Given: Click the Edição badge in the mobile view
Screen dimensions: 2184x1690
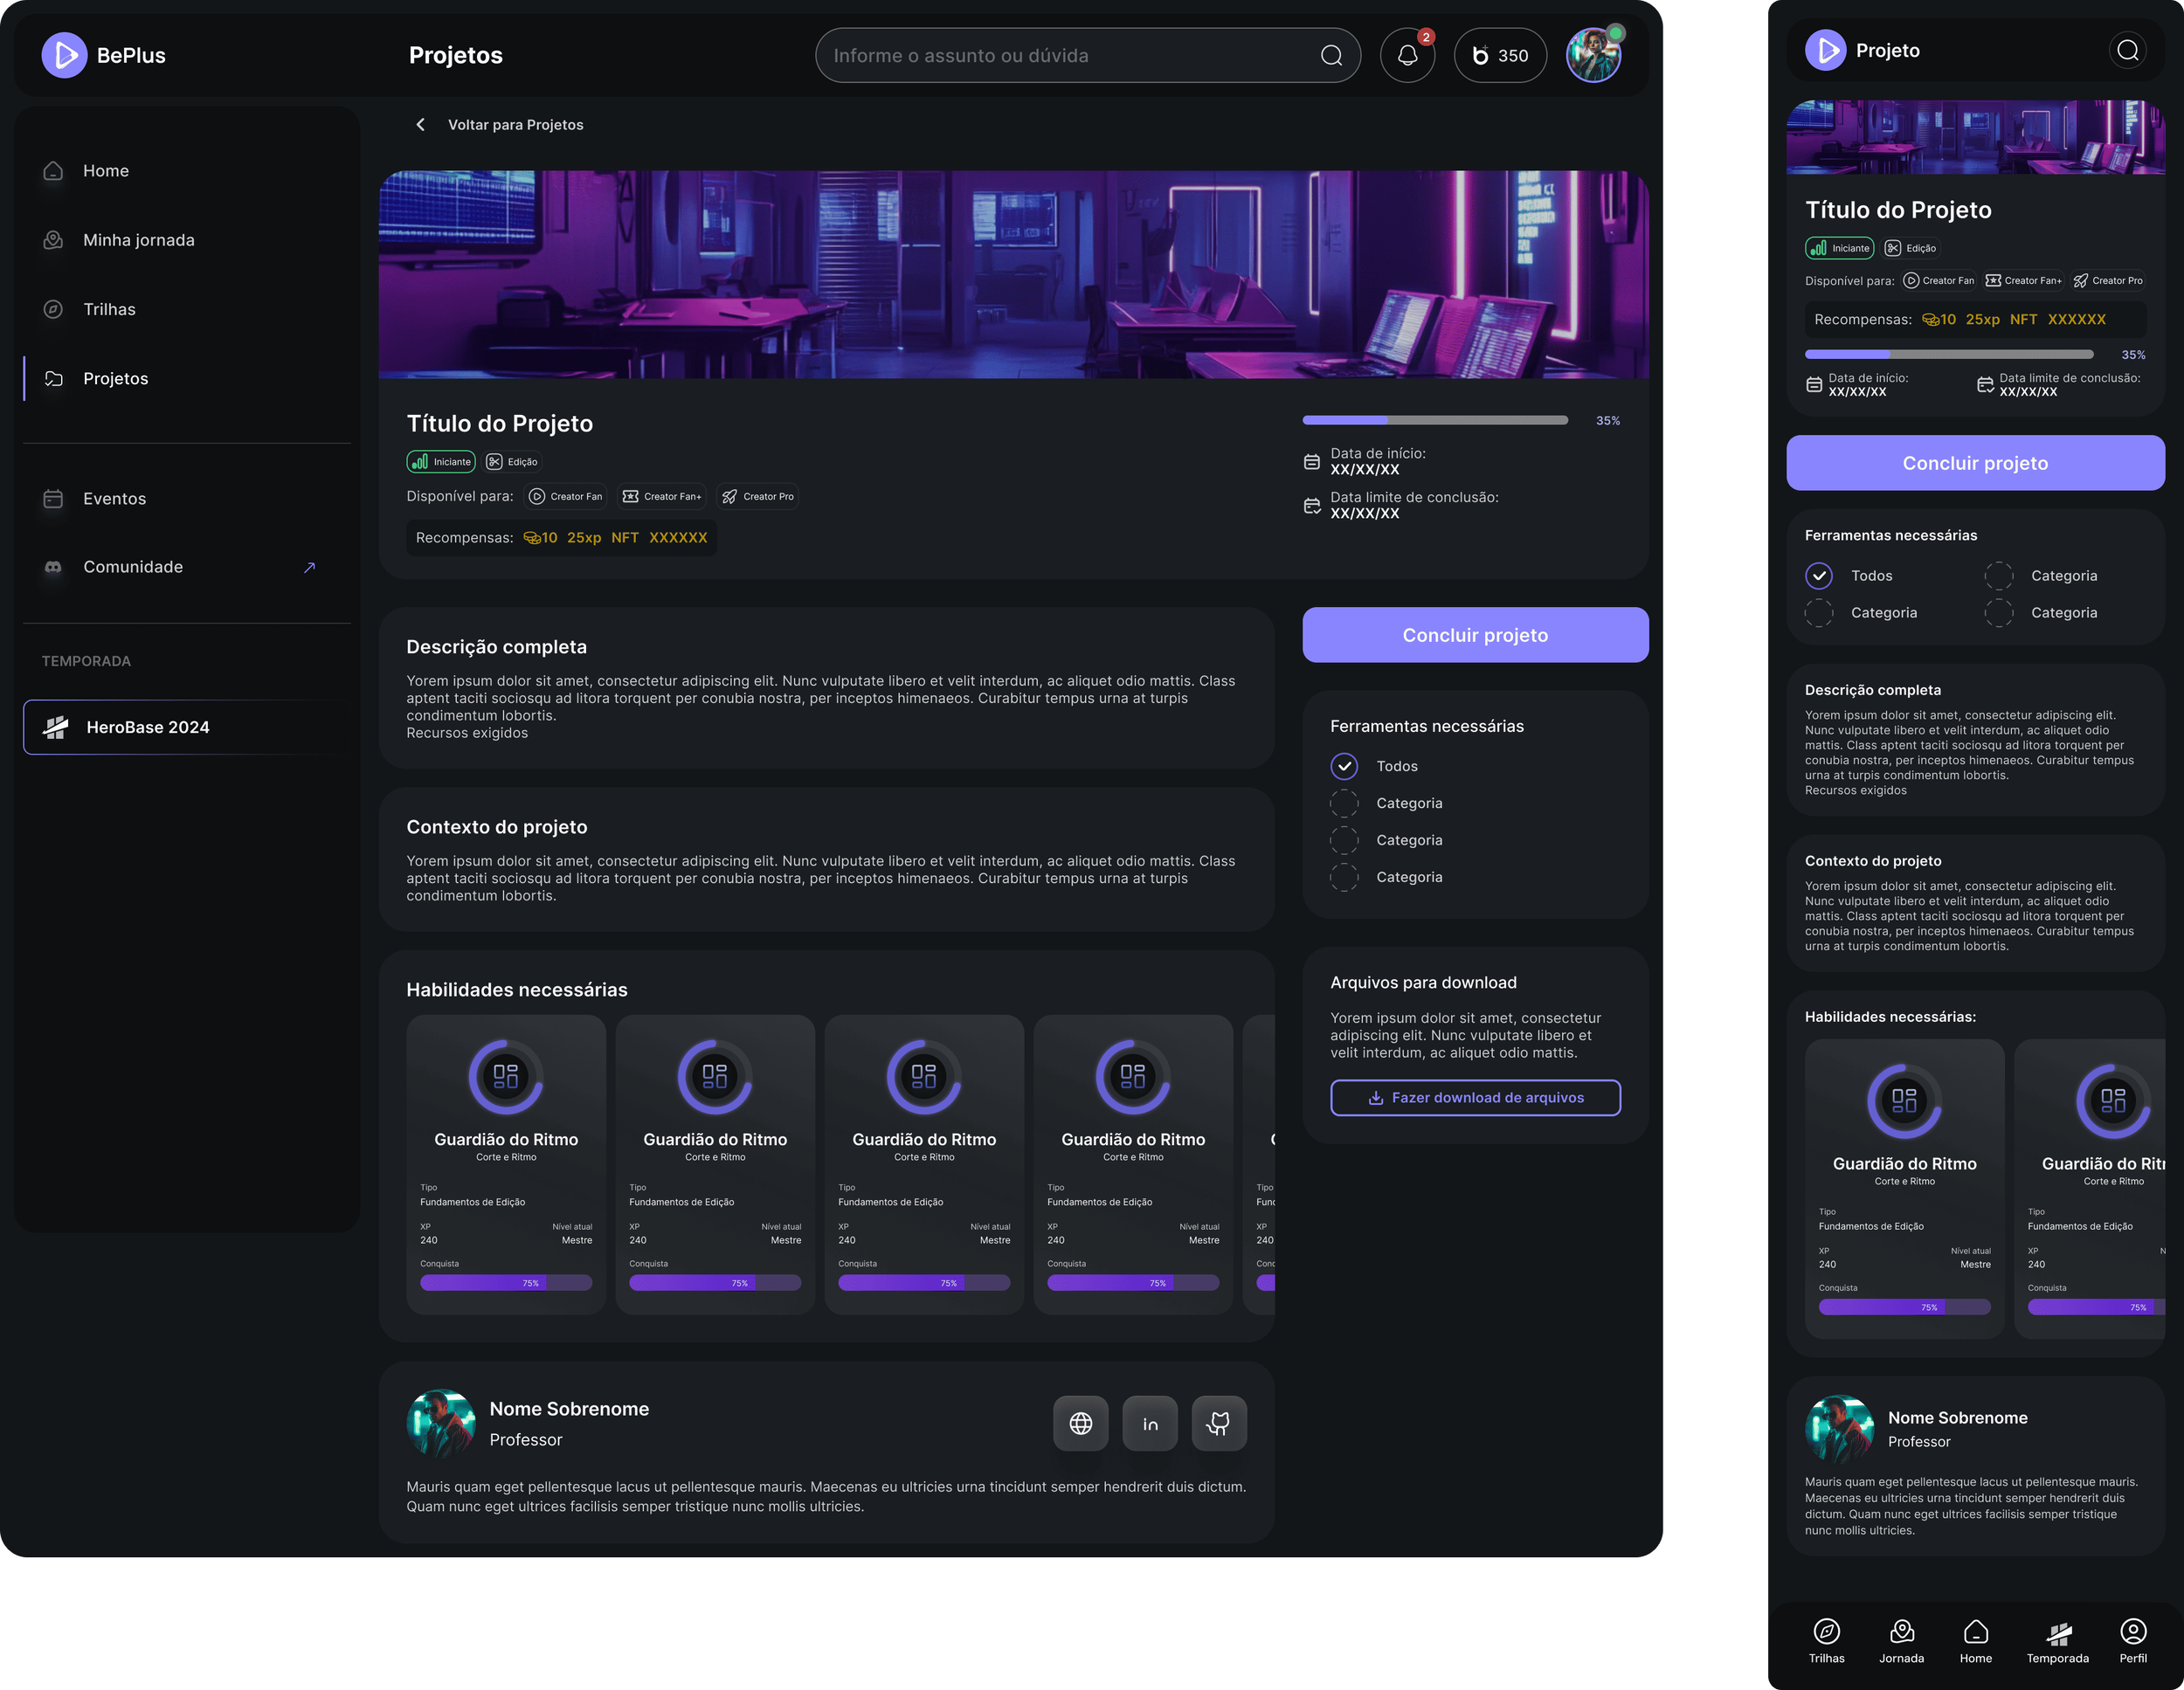Looking at the screenshot, I should tap(1910, 248).
